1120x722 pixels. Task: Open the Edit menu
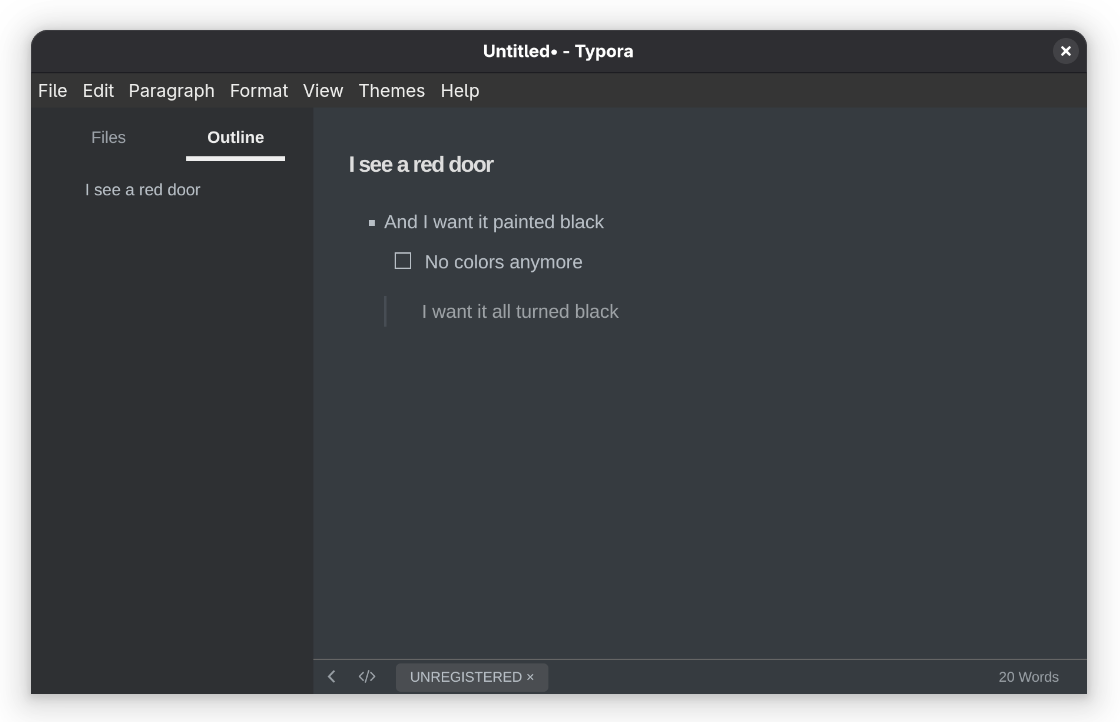coord(98,91)
